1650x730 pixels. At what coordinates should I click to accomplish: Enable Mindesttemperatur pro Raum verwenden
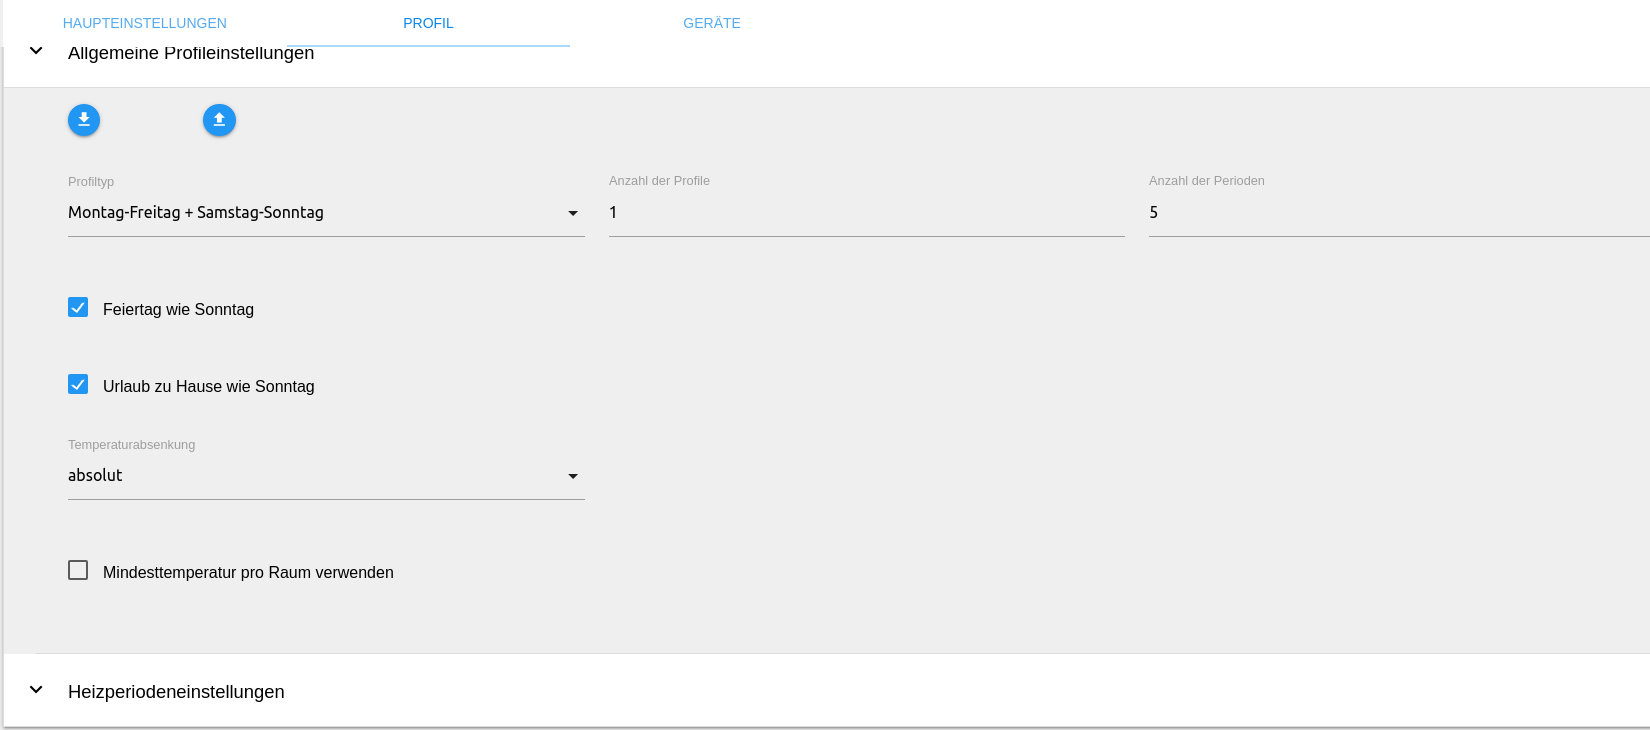tap(78, 571)
